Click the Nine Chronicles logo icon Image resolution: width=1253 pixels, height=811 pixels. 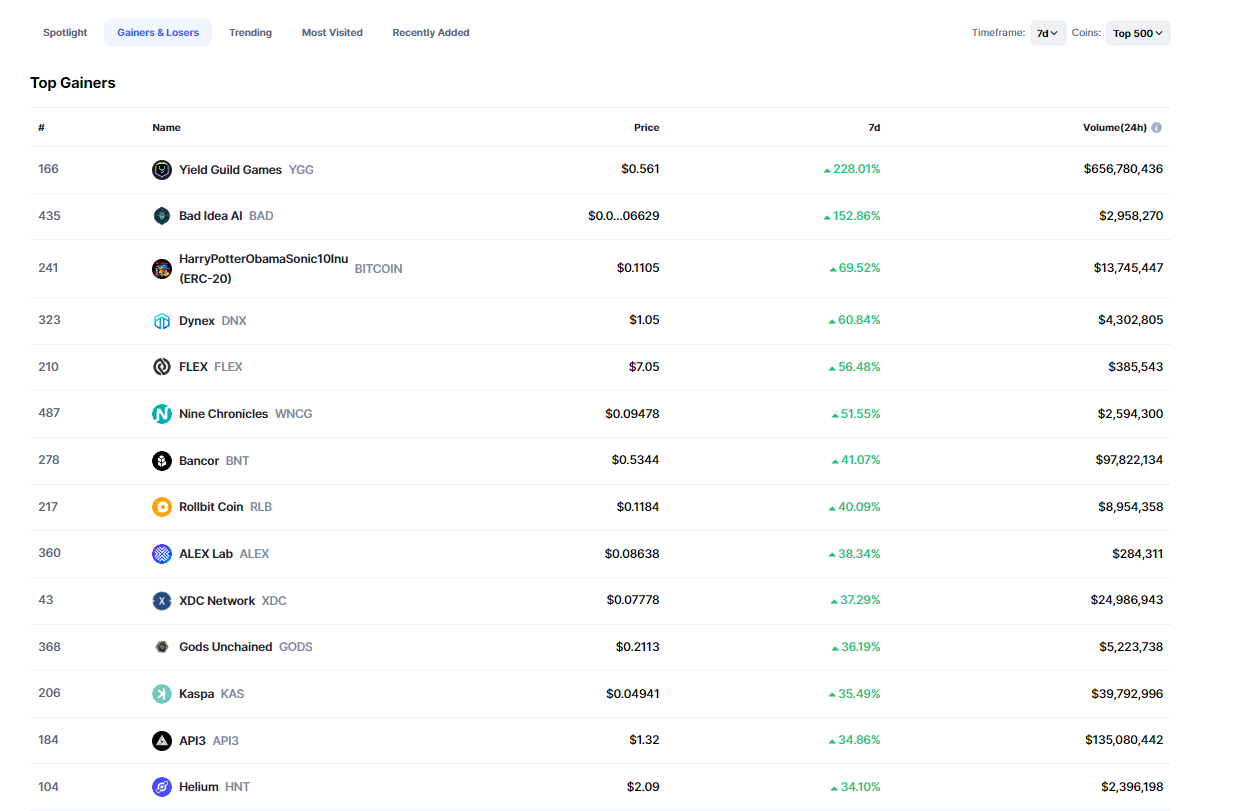(x=161, y=414)
